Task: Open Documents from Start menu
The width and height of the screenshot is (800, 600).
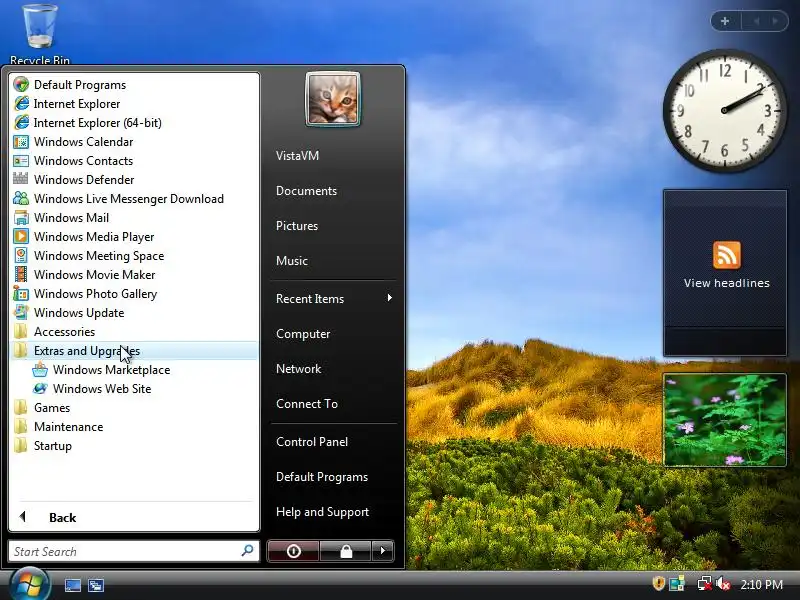Action: coord(306,191)
